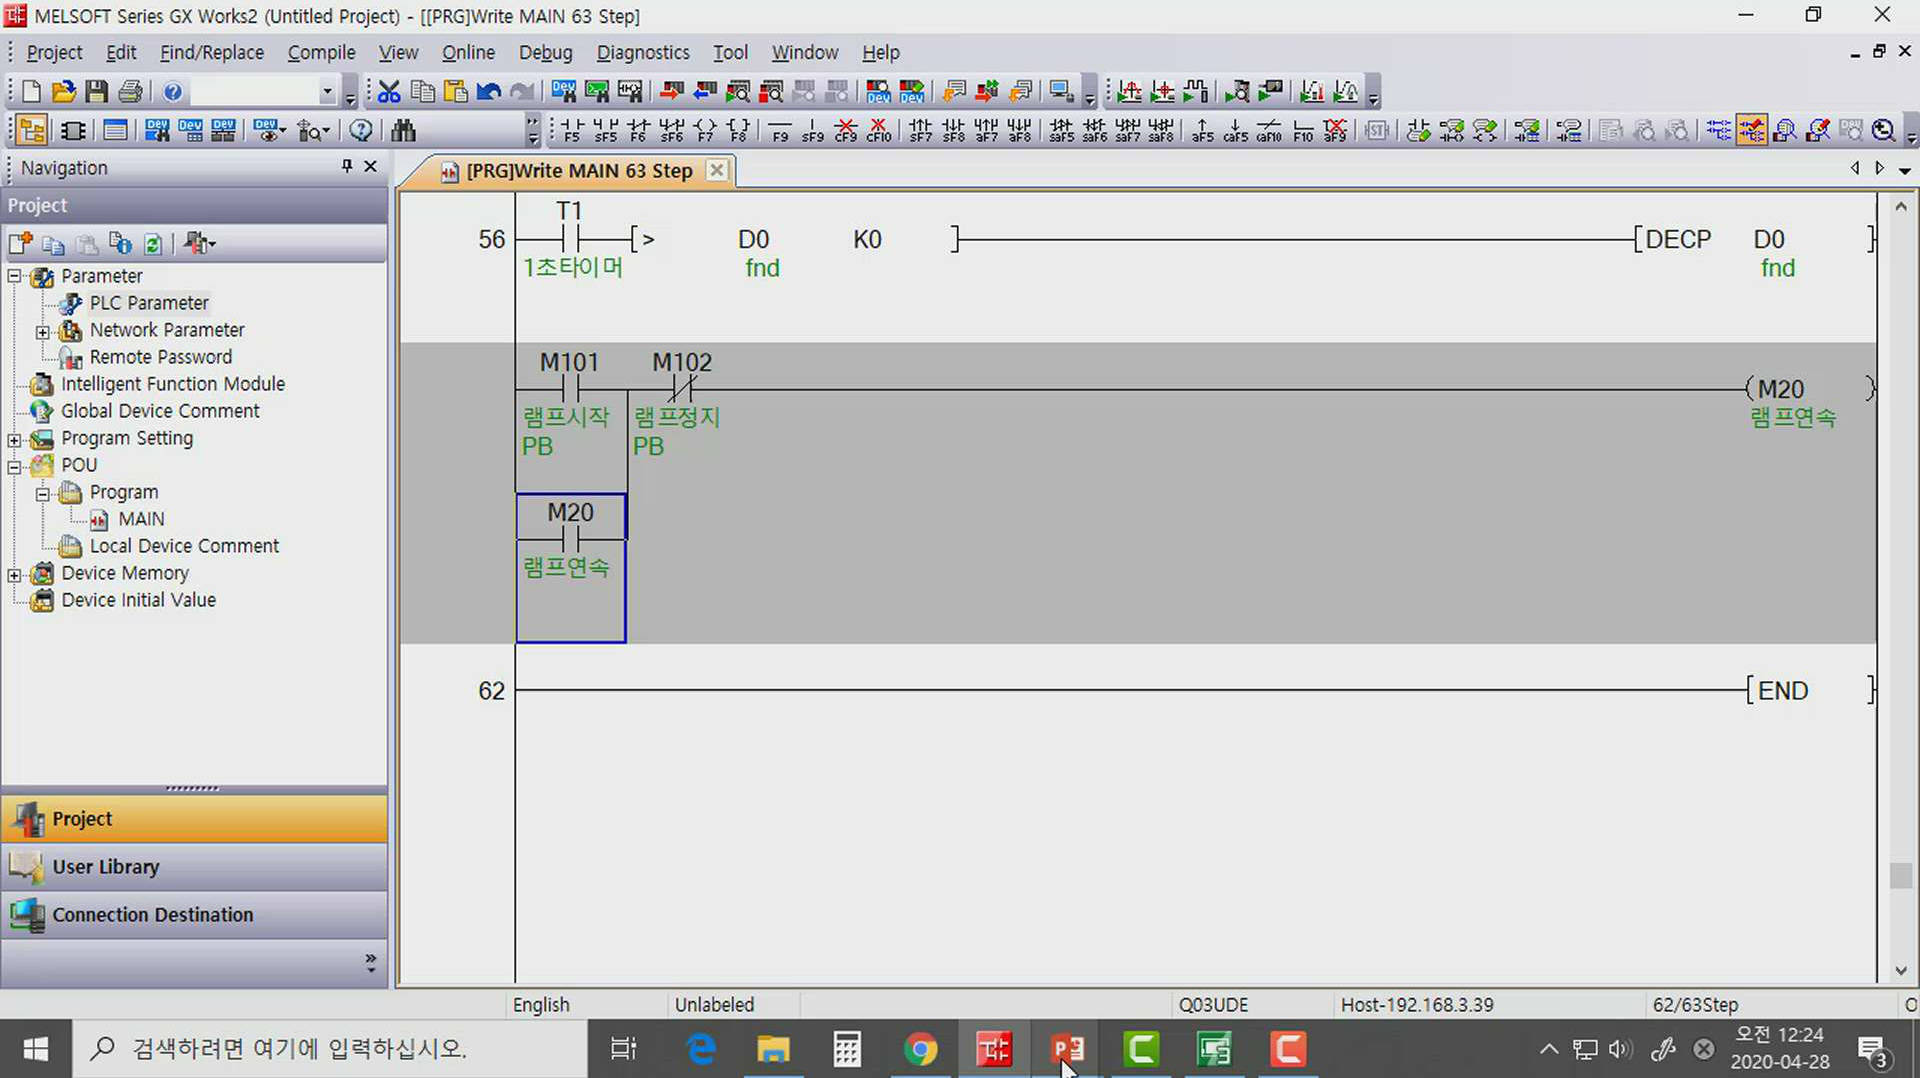Close the [PRG]Write MAIN tab
Screen dimensions: 1920x1078
[716, 170]
